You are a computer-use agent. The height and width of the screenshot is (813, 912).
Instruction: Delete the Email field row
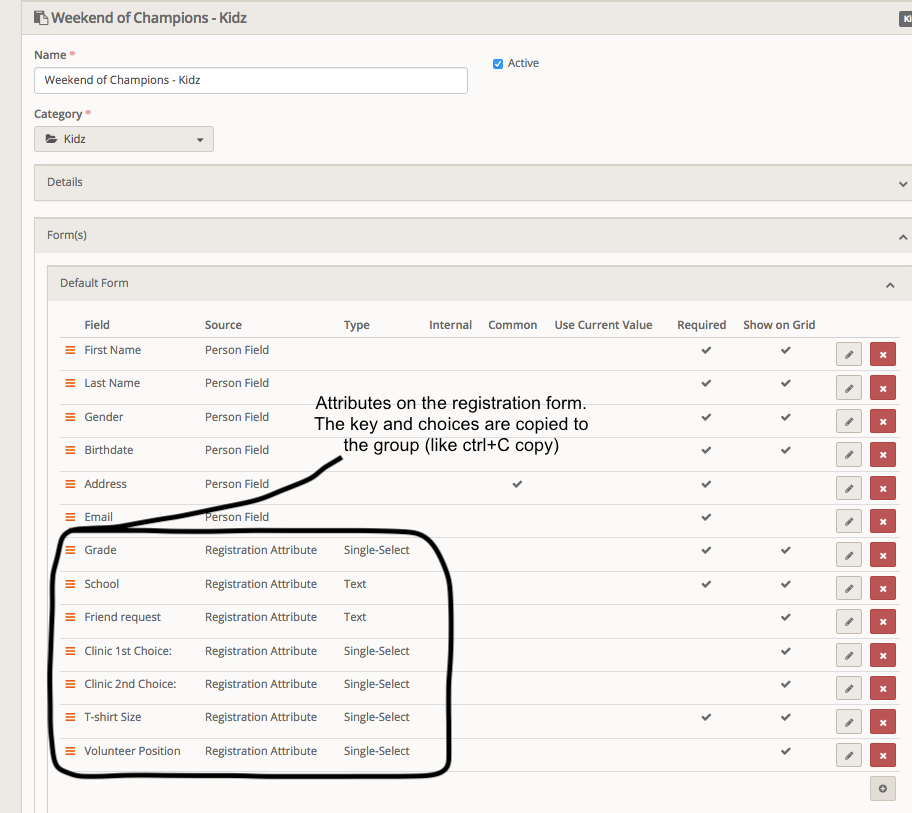[x=882, y=521]
